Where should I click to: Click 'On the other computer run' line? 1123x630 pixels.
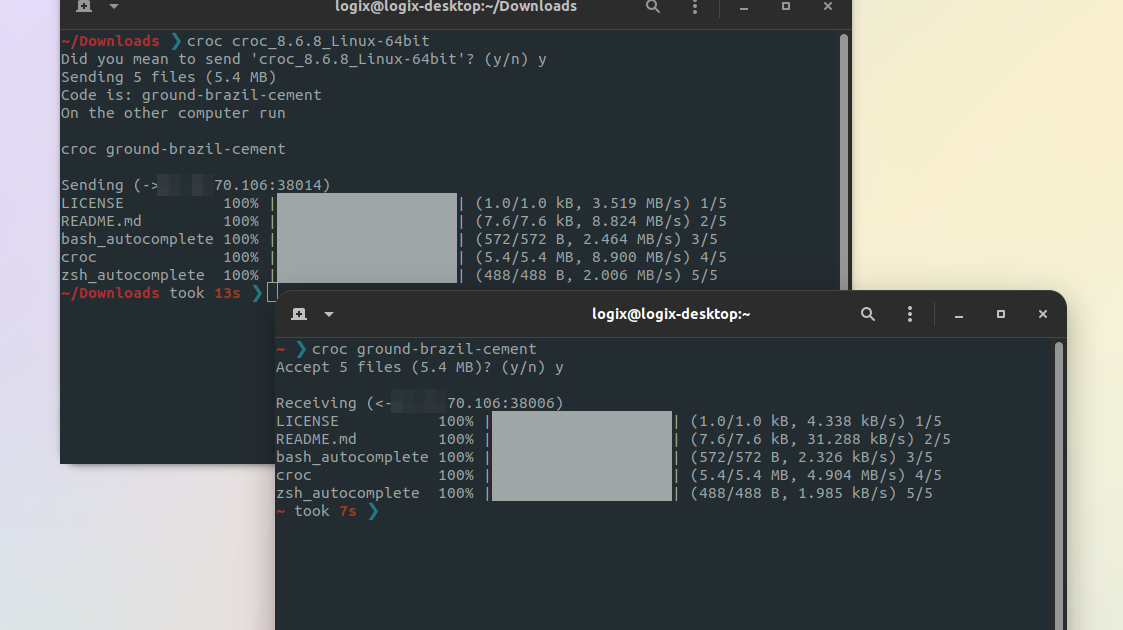point(173,113)
